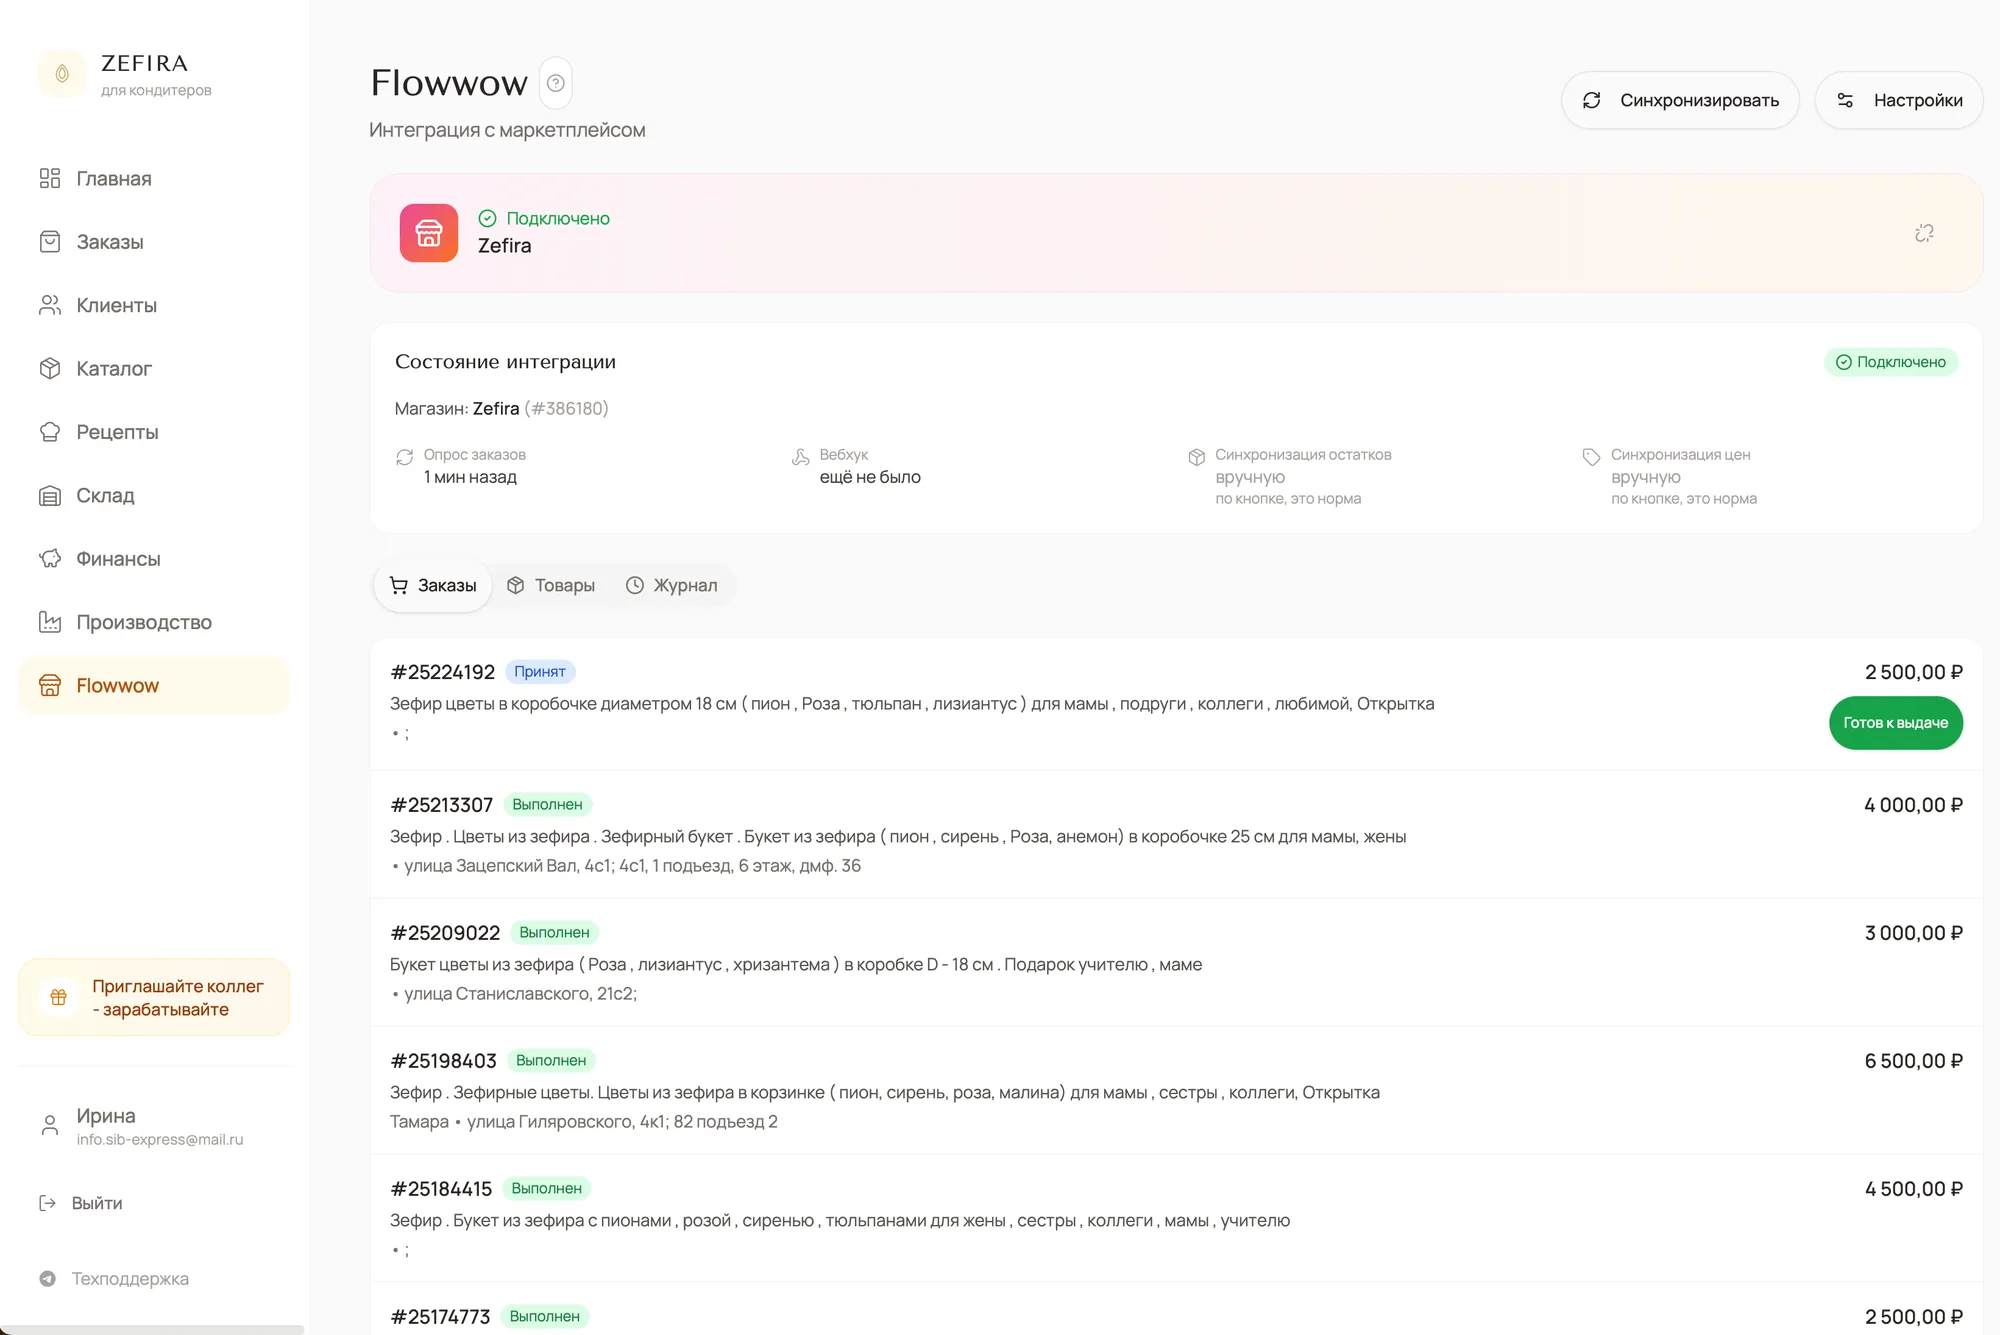
Task: Open the Настройки button
Action: (x=1899, y=100)
